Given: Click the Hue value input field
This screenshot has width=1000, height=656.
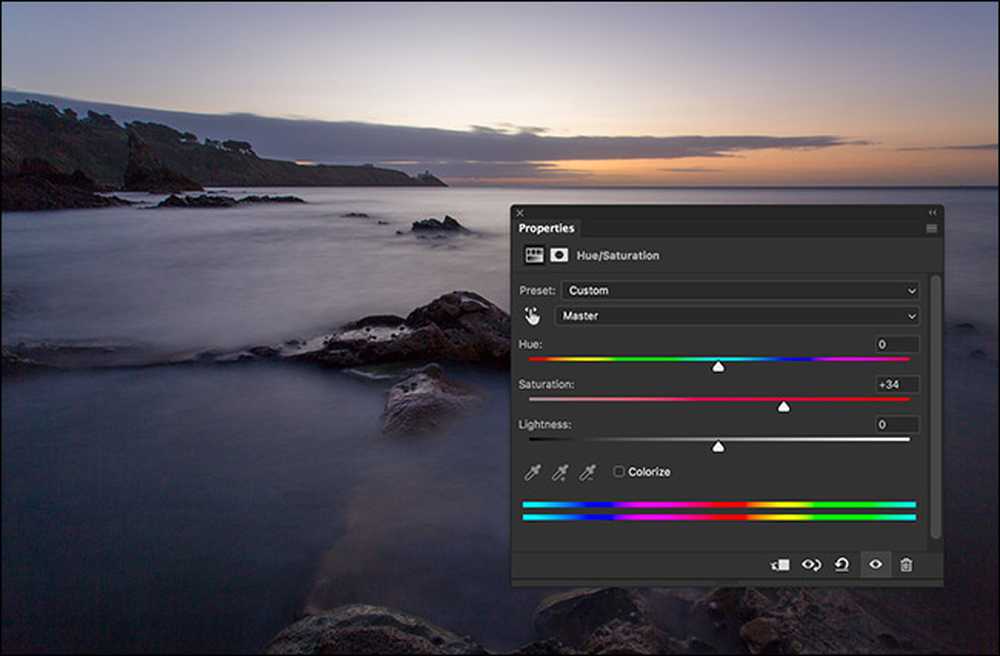Looking at the screenshot, I should coord(897,344).
